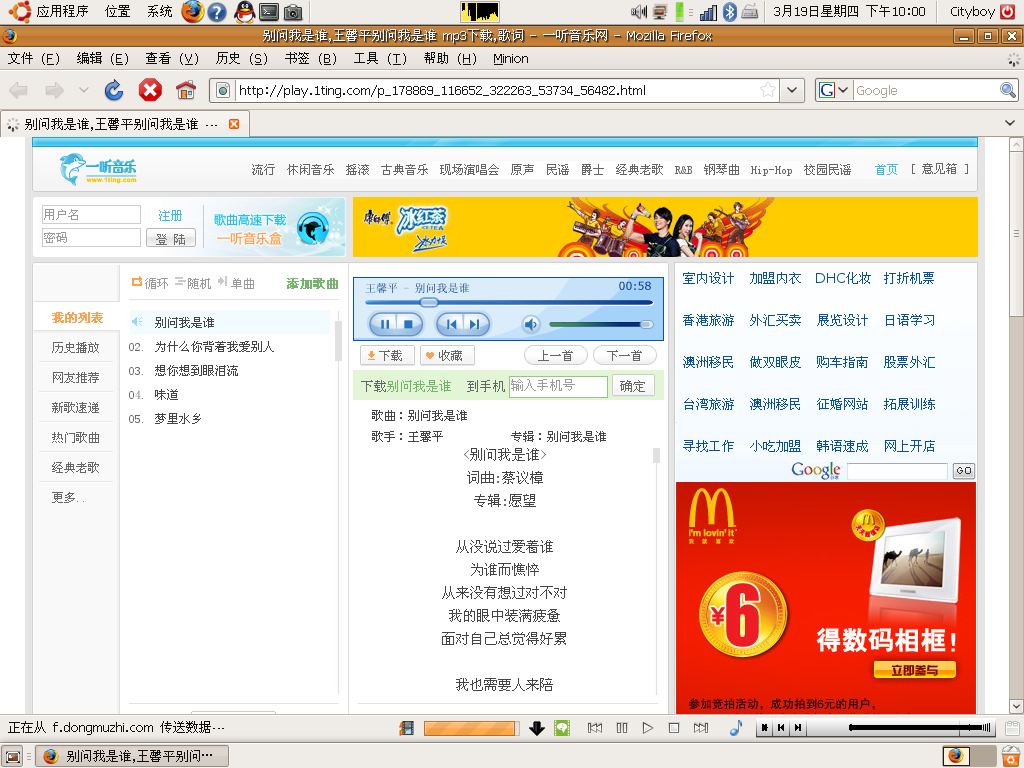Stop loading with the red X button

pyautogui.click(x=150, y=90)
